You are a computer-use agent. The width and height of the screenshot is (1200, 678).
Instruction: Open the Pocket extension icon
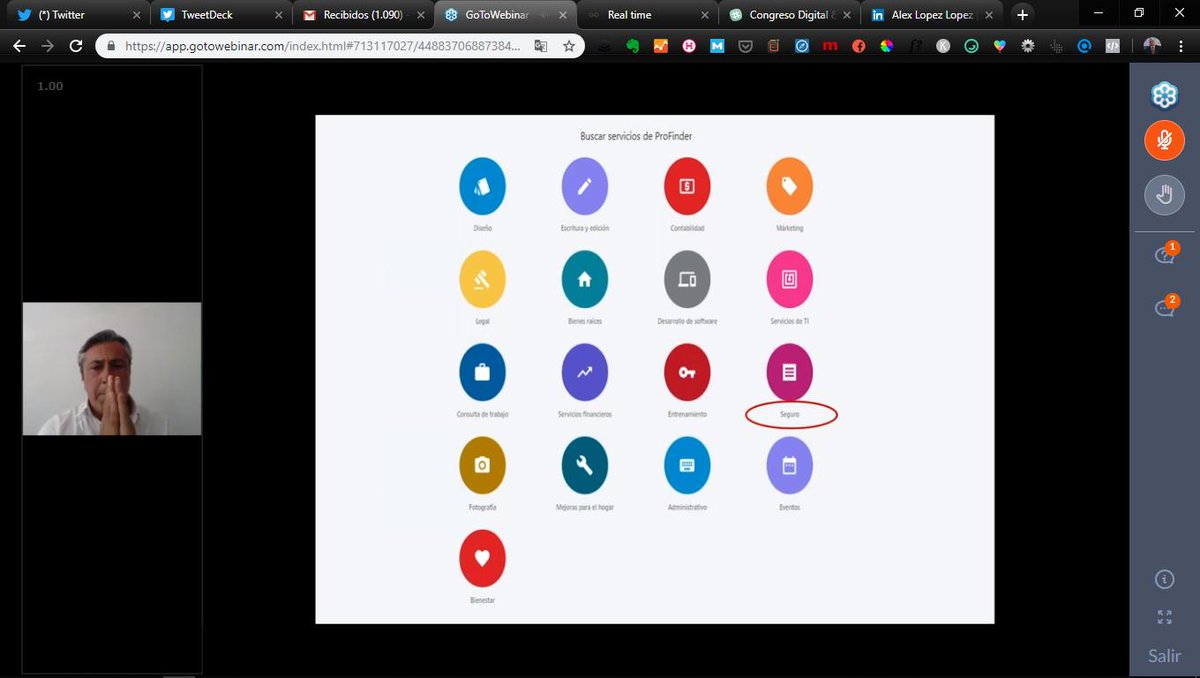click(746, 46)
